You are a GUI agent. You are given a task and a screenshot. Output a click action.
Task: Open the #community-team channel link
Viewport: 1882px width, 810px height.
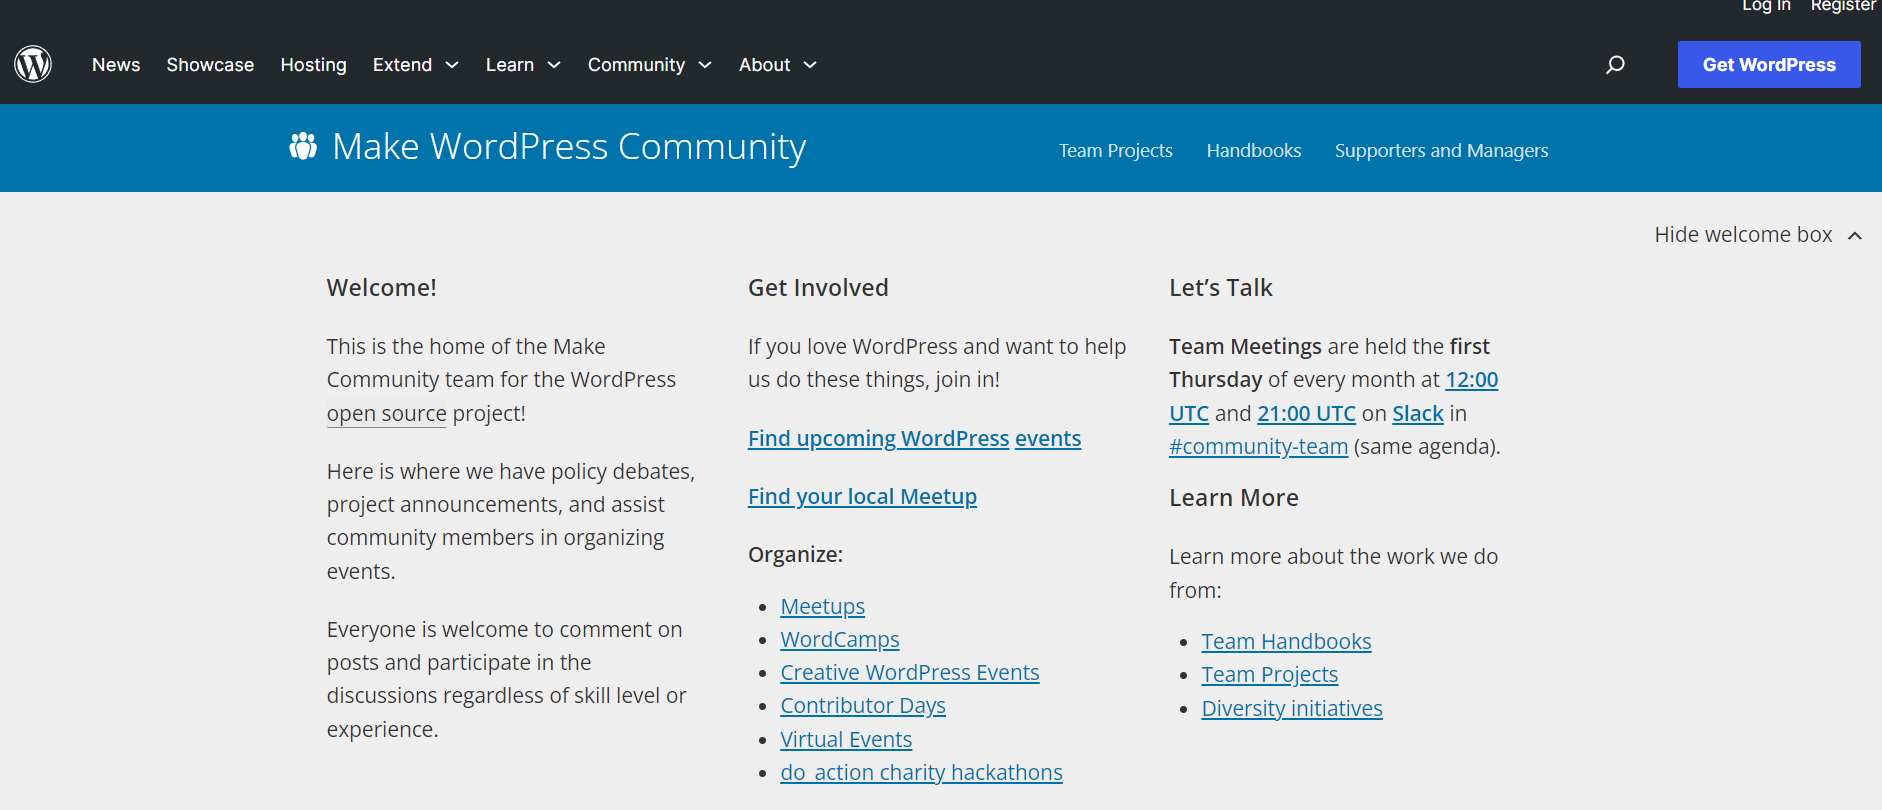[1258, 446]
